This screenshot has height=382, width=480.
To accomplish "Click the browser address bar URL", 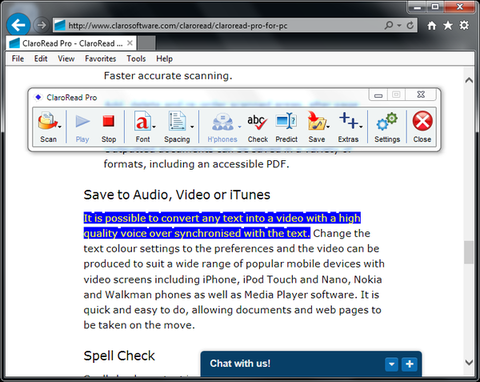I will pos(178,25).
